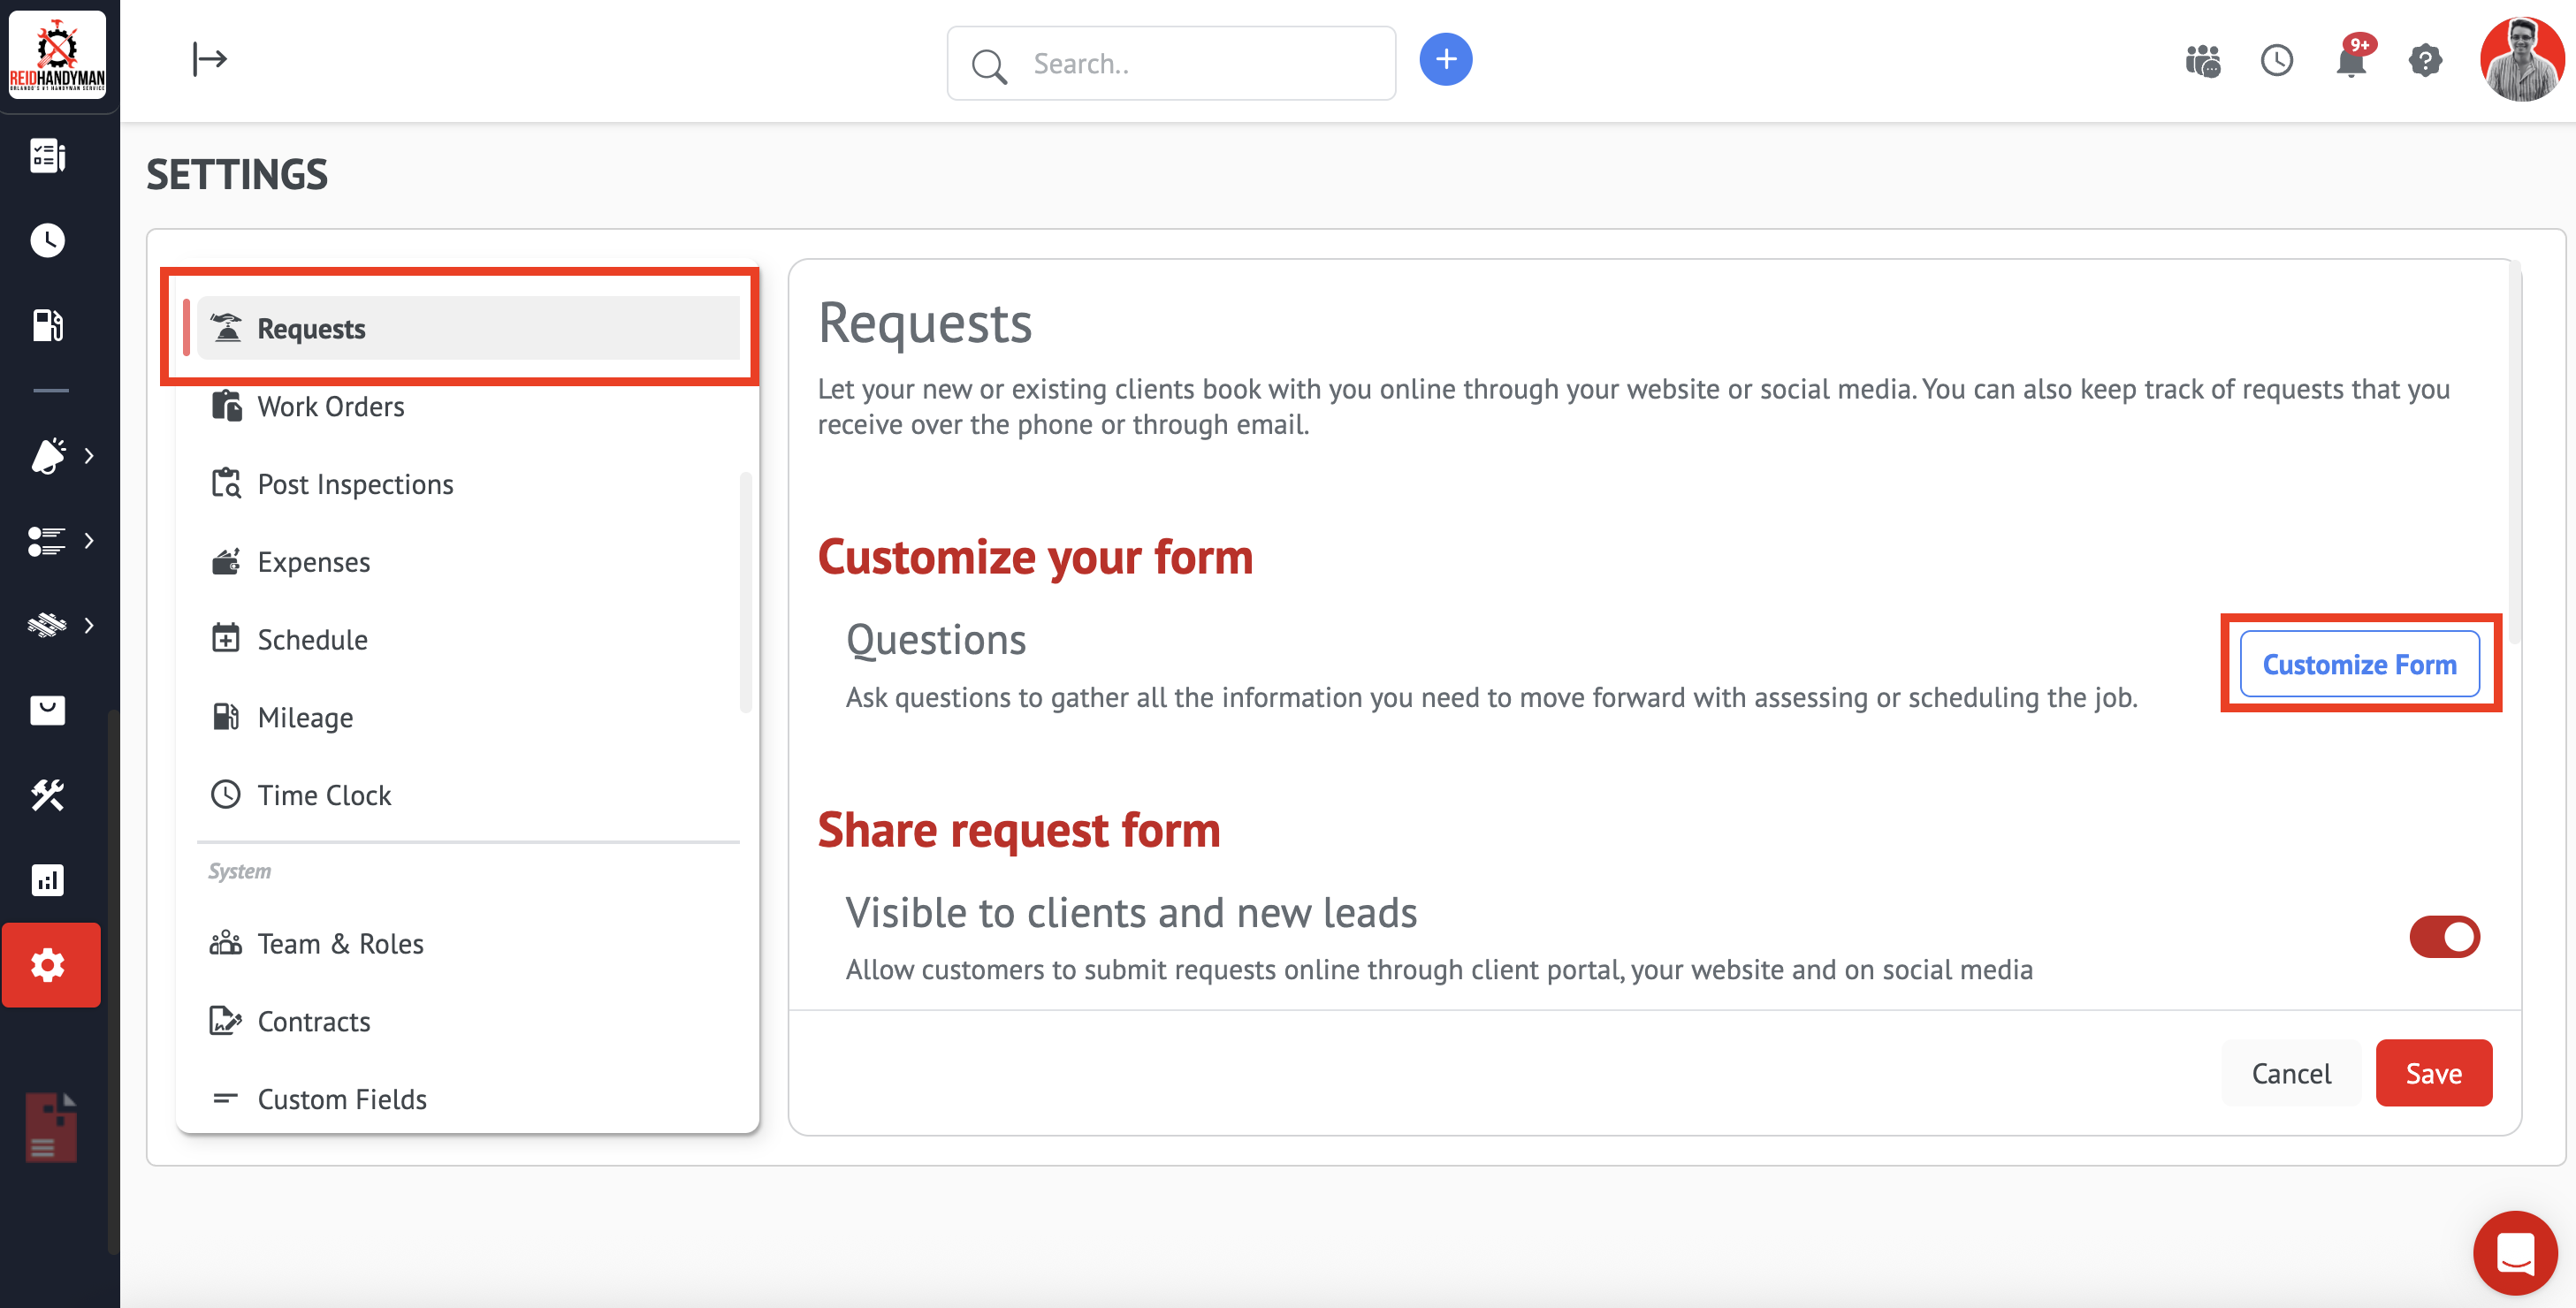Click the blue plus add button

1445,60
